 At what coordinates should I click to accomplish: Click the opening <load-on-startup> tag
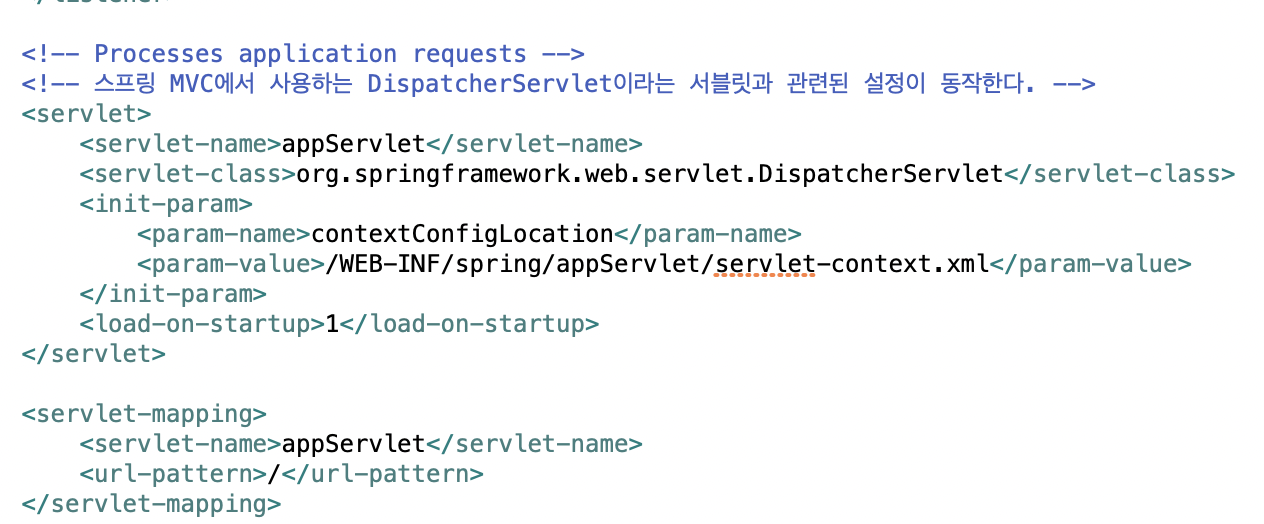tap(203, 324)
